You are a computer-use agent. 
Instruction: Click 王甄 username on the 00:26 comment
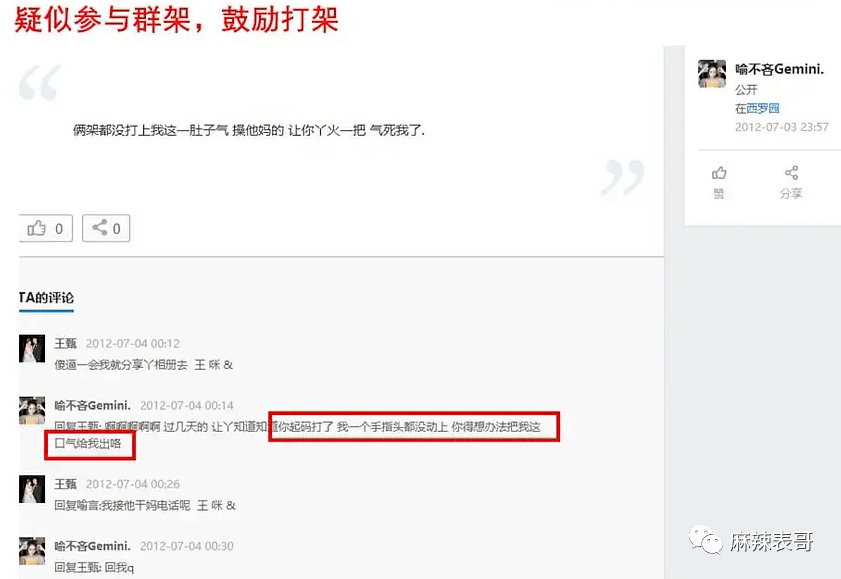pyautogui.click(x=65, y=484)
